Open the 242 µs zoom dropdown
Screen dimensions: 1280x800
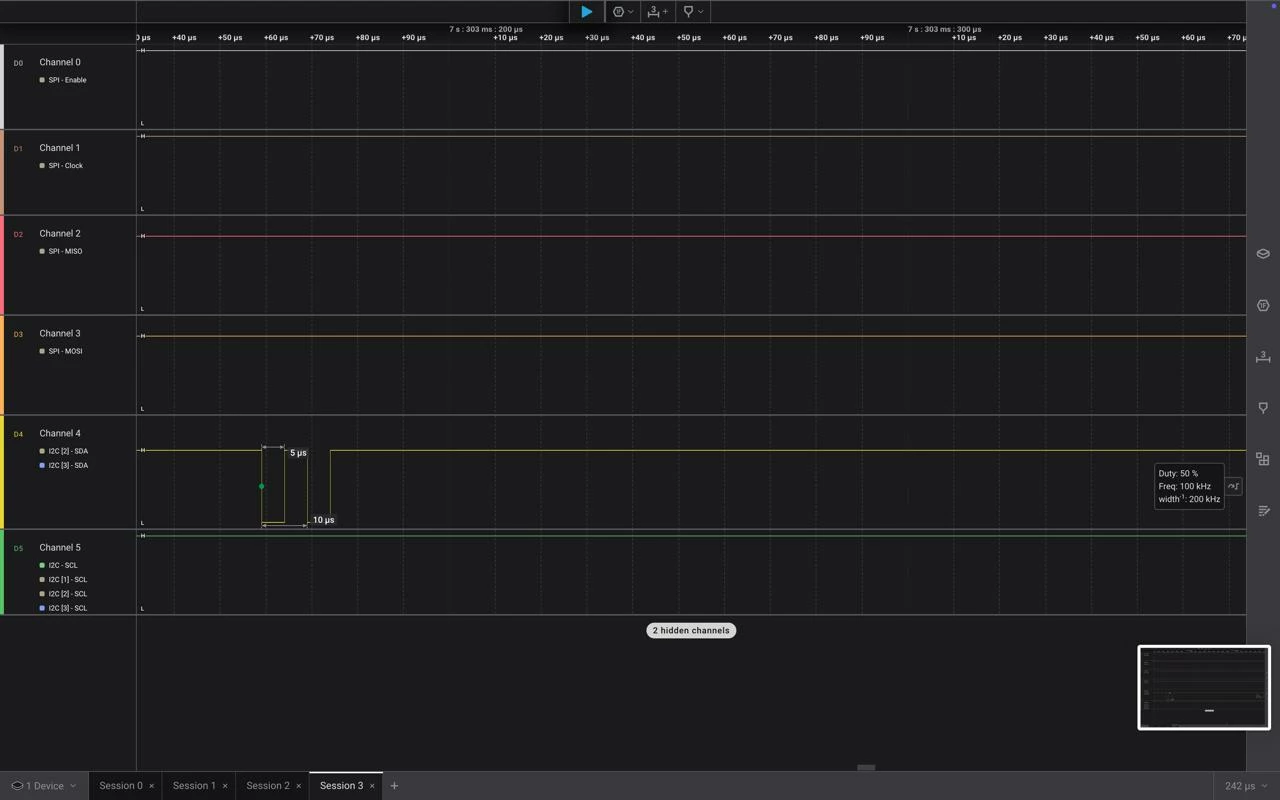1246,786
